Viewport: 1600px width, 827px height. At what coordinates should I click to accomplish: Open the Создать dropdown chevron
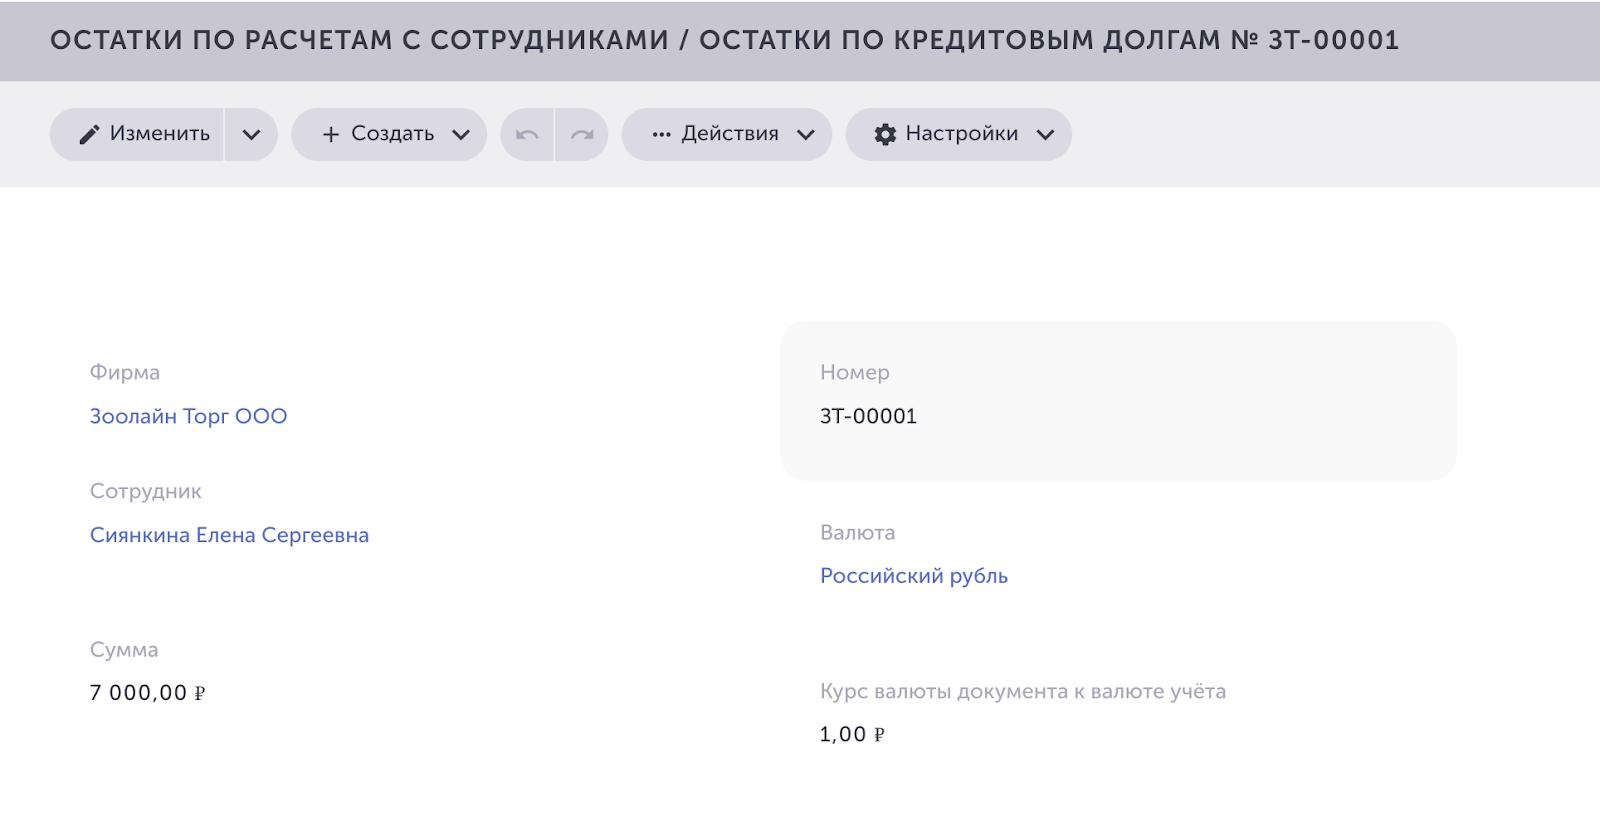click(x=461, y=134)
